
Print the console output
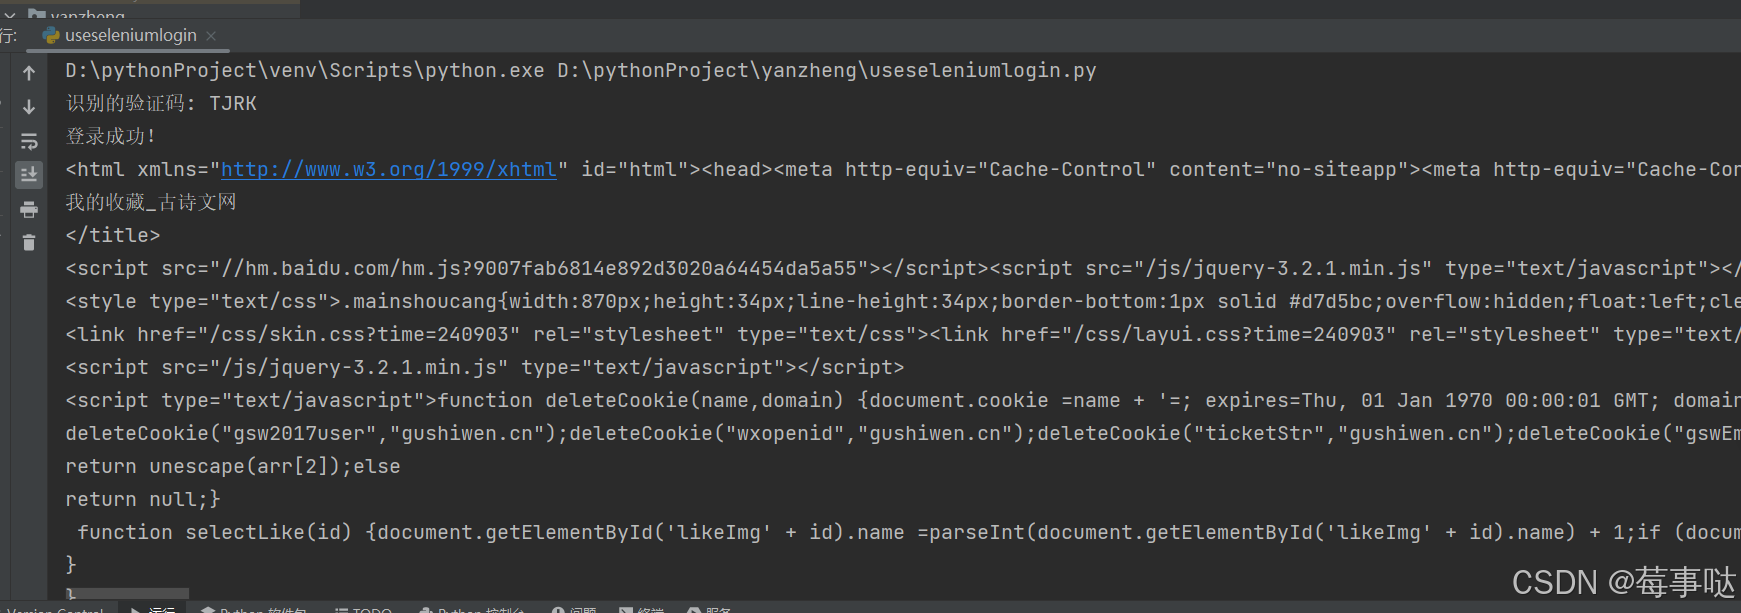click(x=29, y=209)
